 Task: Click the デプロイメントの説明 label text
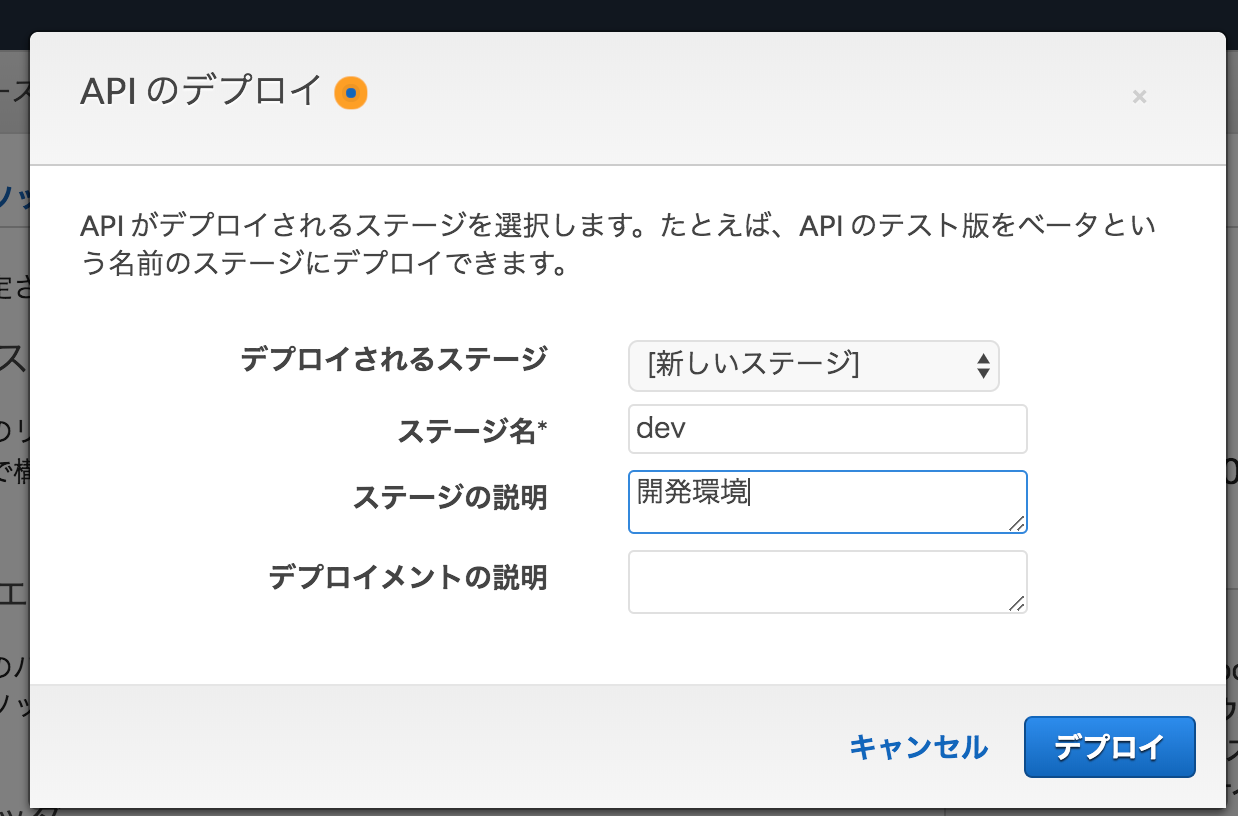(408, 578)
